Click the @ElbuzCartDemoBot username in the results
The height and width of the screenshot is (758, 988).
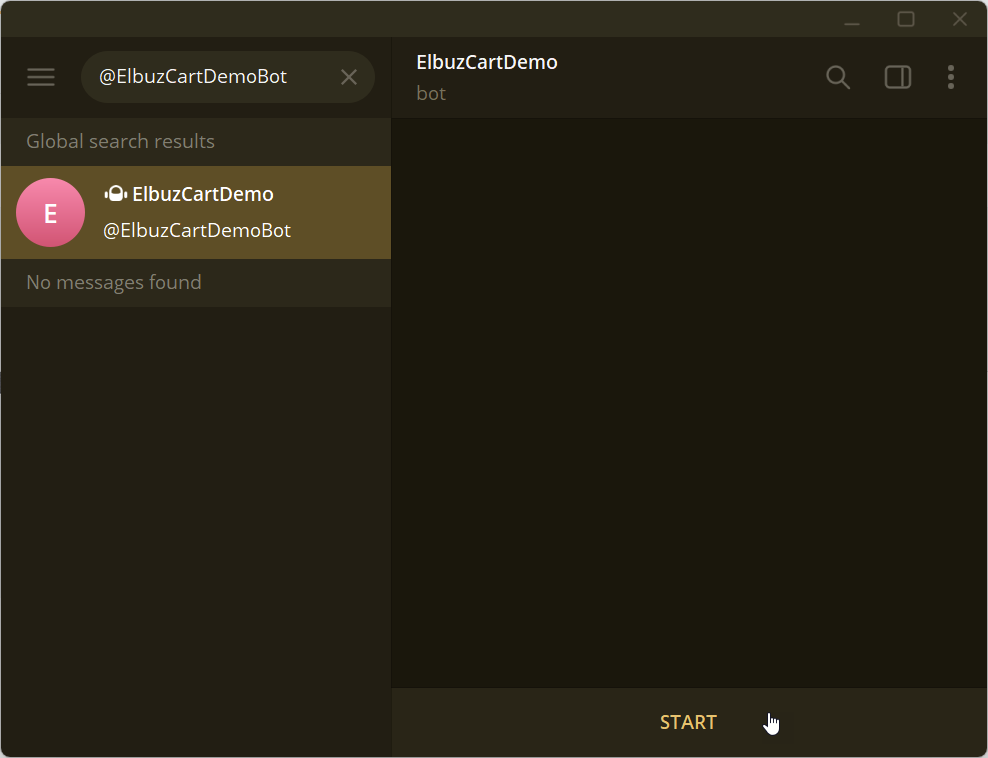click(197, 231)
